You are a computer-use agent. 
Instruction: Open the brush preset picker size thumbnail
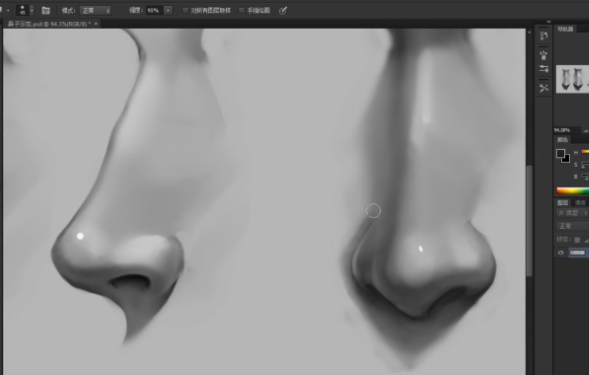(22, 10)
